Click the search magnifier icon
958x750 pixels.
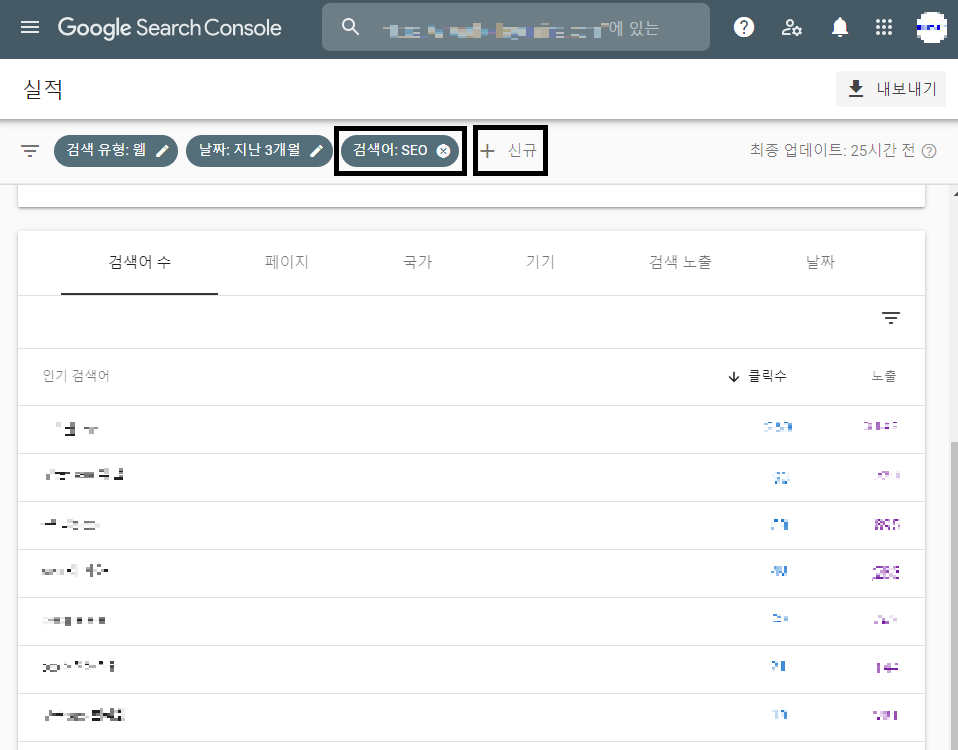(350, 26)
